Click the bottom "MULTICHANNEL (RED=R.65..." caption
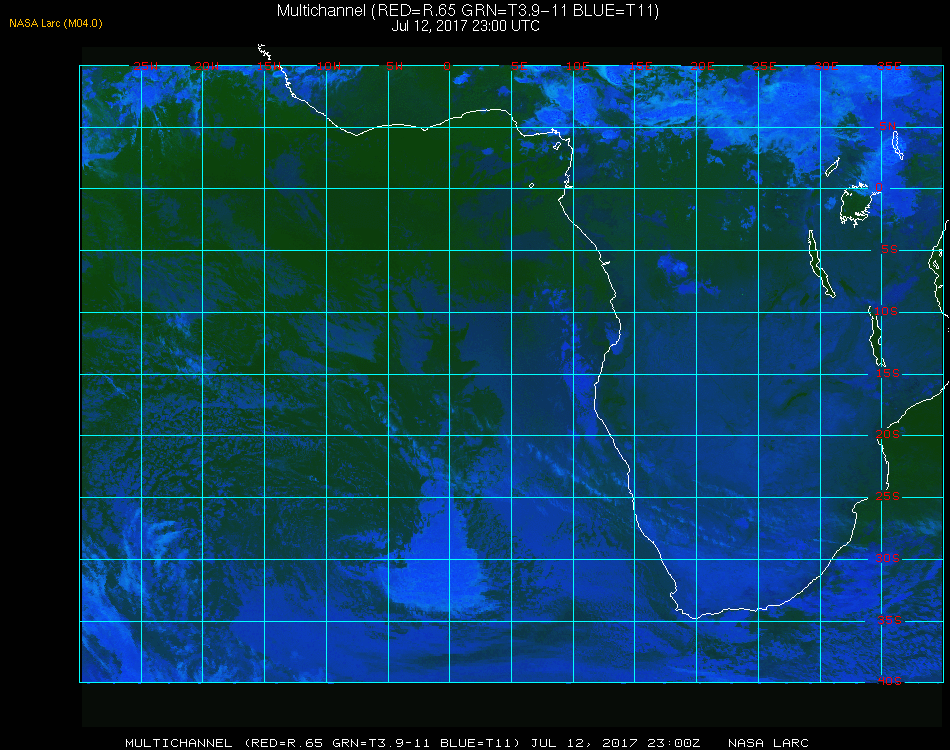The image size is (950, 750). click(322, 743)
